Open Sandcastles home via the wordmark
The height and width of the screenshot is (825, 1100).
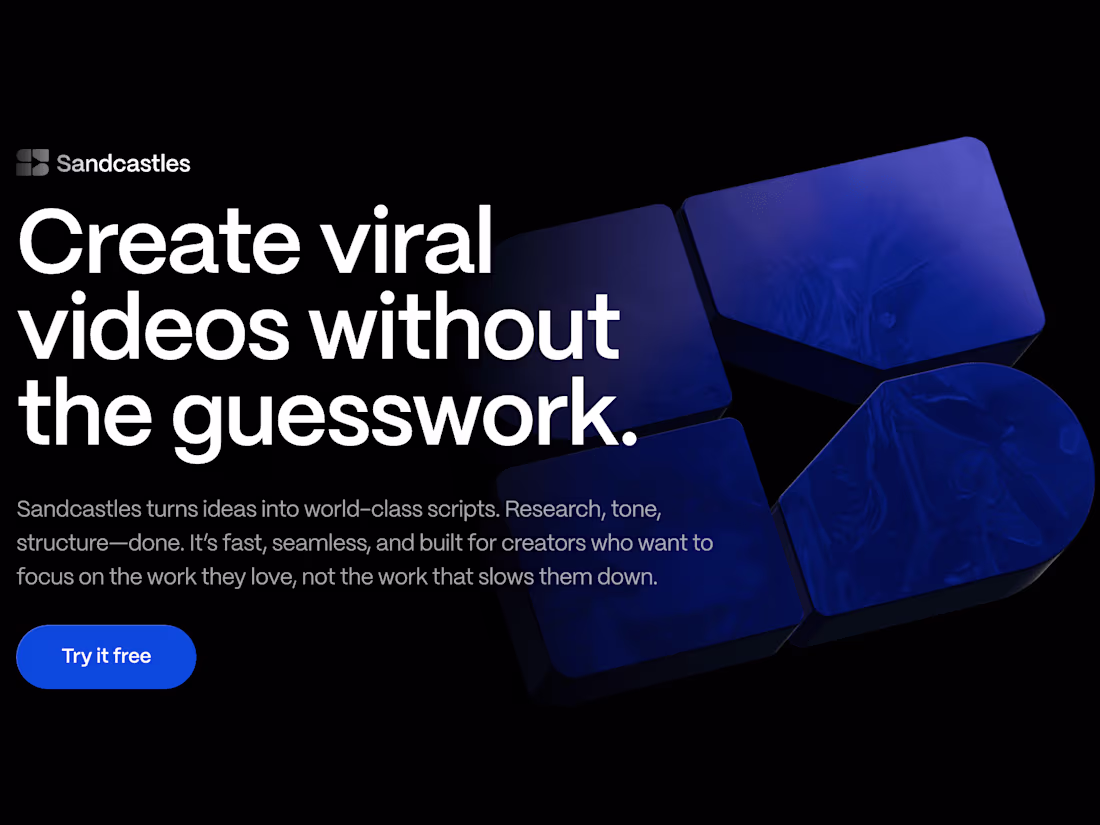(123, 163)
